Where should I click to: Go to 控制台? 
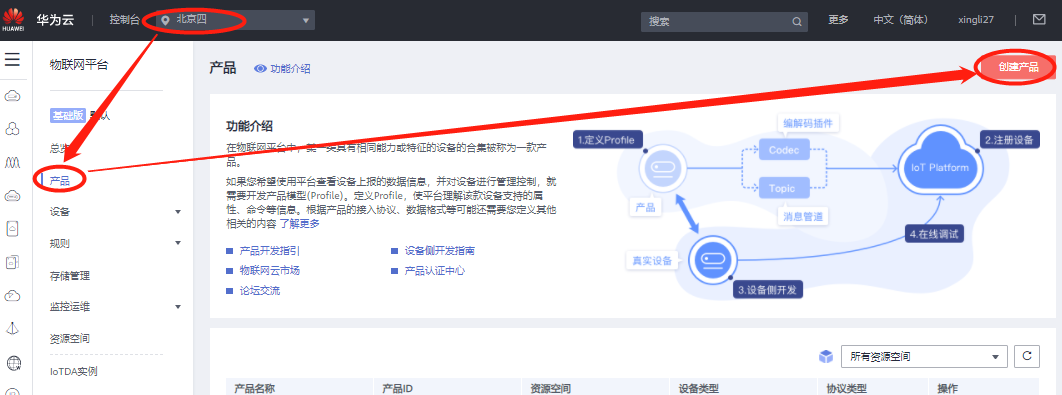point(125,20)
